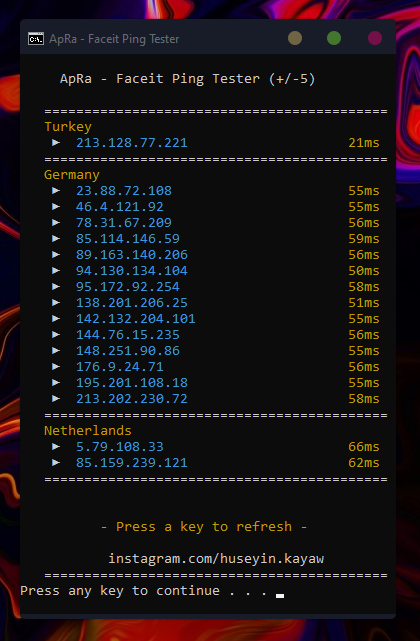Click the 21ms ping value for Turkey
420x641 pixels.
pyautogui.click(x=364, y=143)
